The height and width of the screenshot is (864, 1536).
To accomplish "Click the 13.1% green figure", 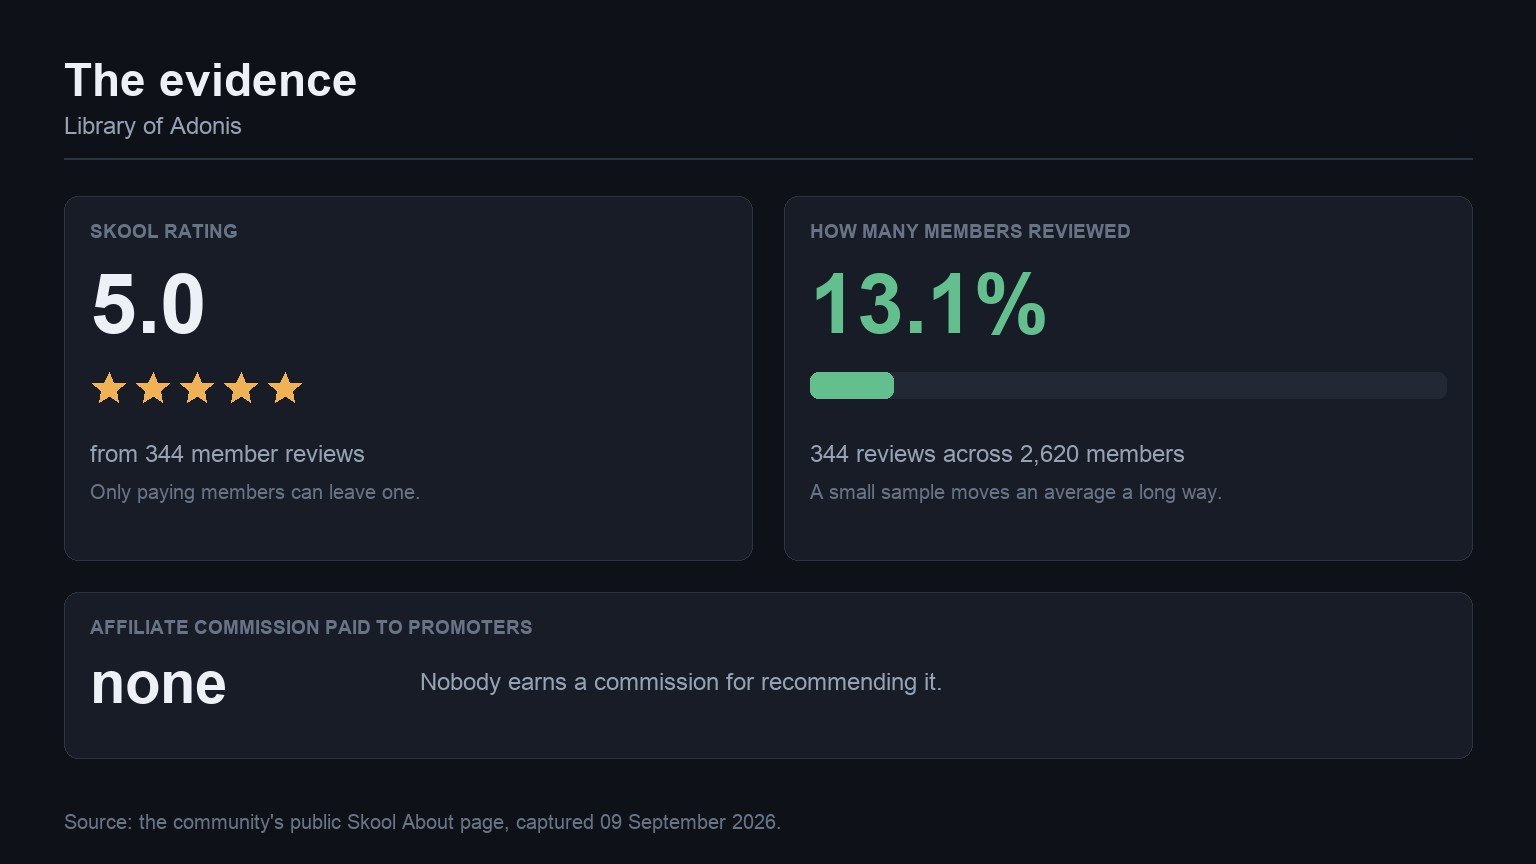I will pyautogui.click(x=929, y=305).
